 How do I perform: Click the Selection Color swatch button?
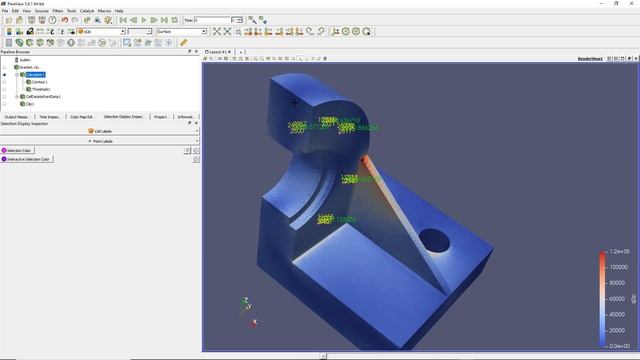pyautogui.click(x=18, y=151)
